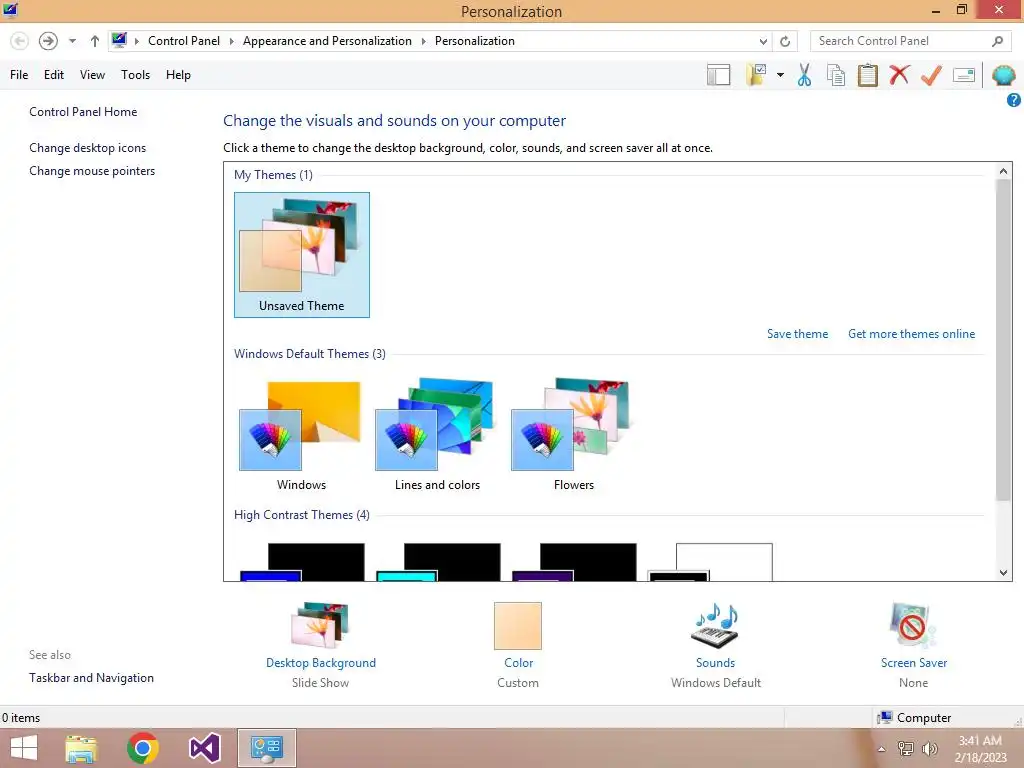1024x768 pixels.
Task: Open Desktop Background settings icon
Action: click(320, 626)
